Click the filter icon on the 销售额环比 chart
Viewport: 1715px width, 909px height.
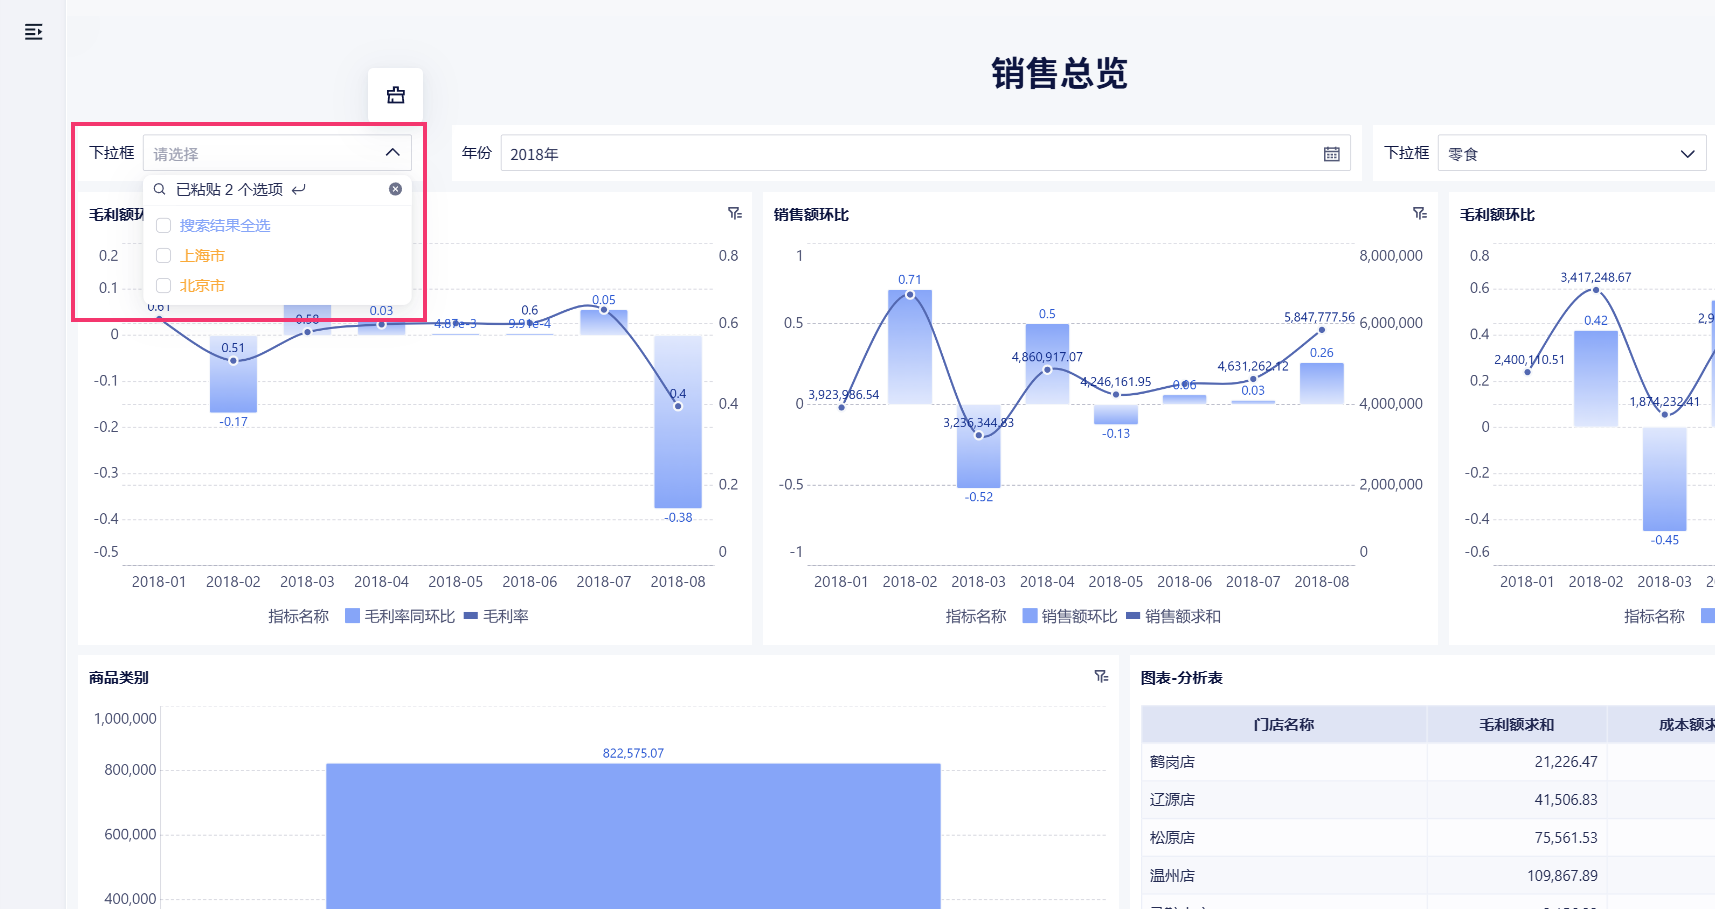pos(1420,214)
